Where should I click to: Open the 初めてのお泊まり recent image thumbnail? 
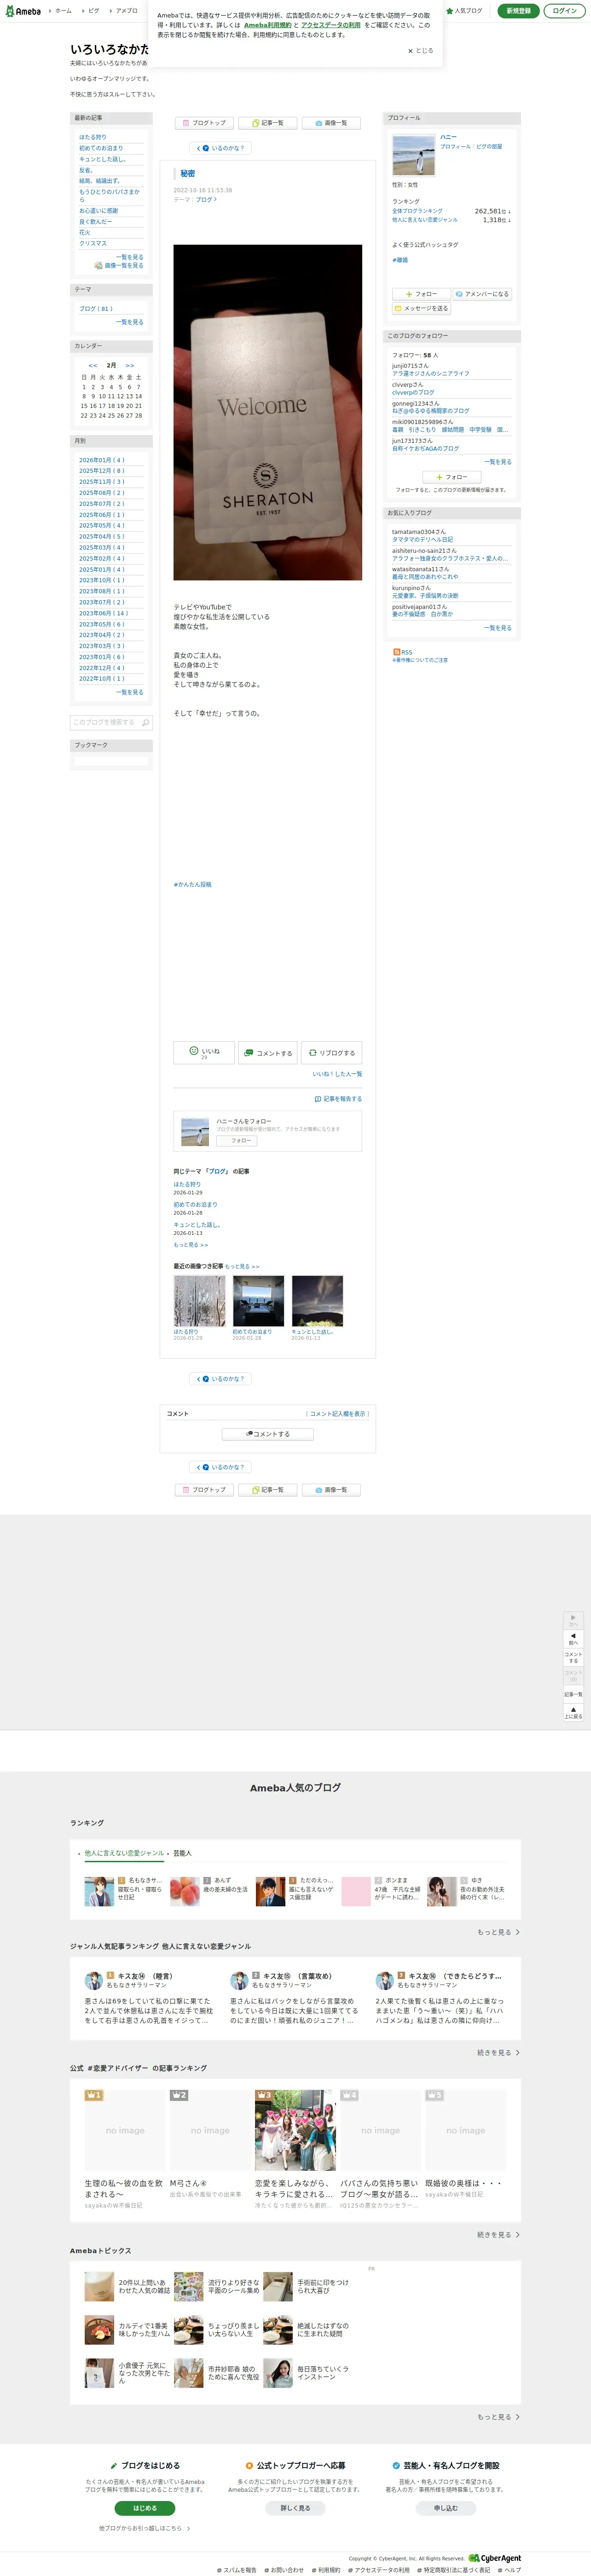point(258,1301)
